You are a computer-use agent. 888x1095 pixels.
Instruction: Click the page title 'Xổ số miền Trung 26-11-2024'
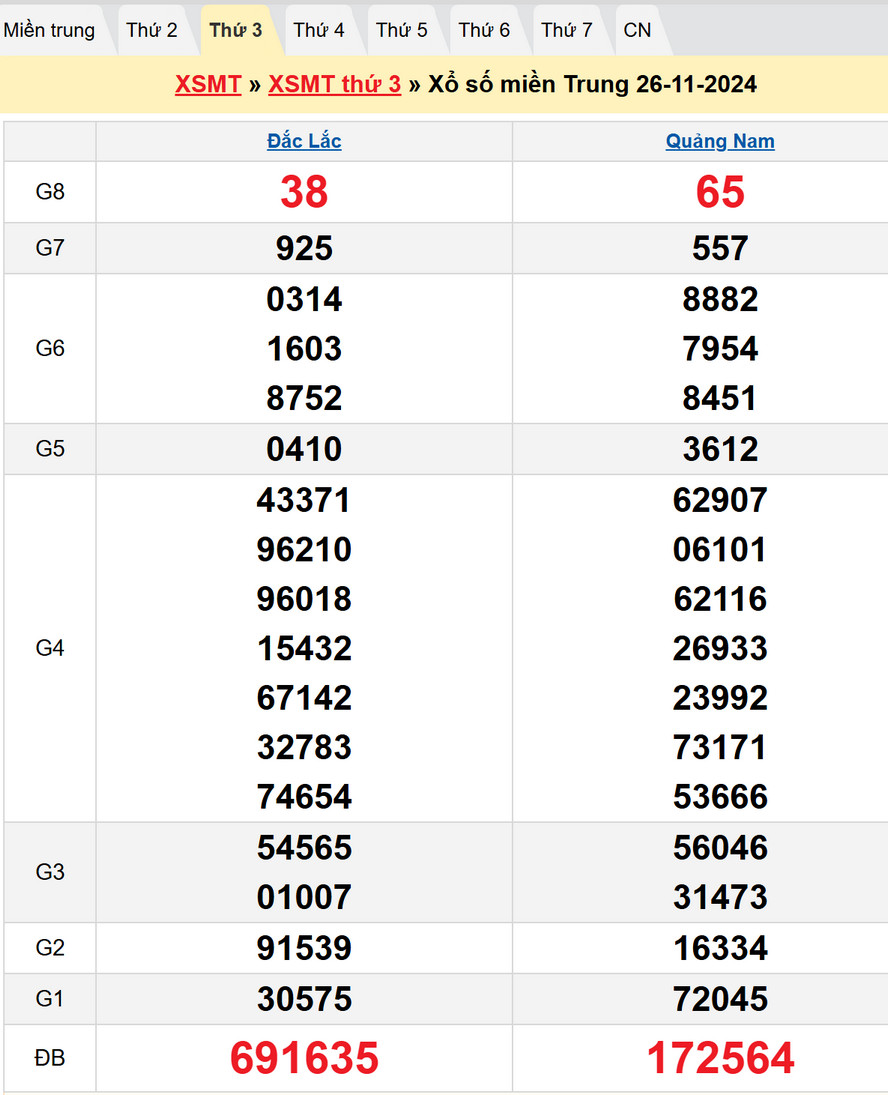pos(592,85)
